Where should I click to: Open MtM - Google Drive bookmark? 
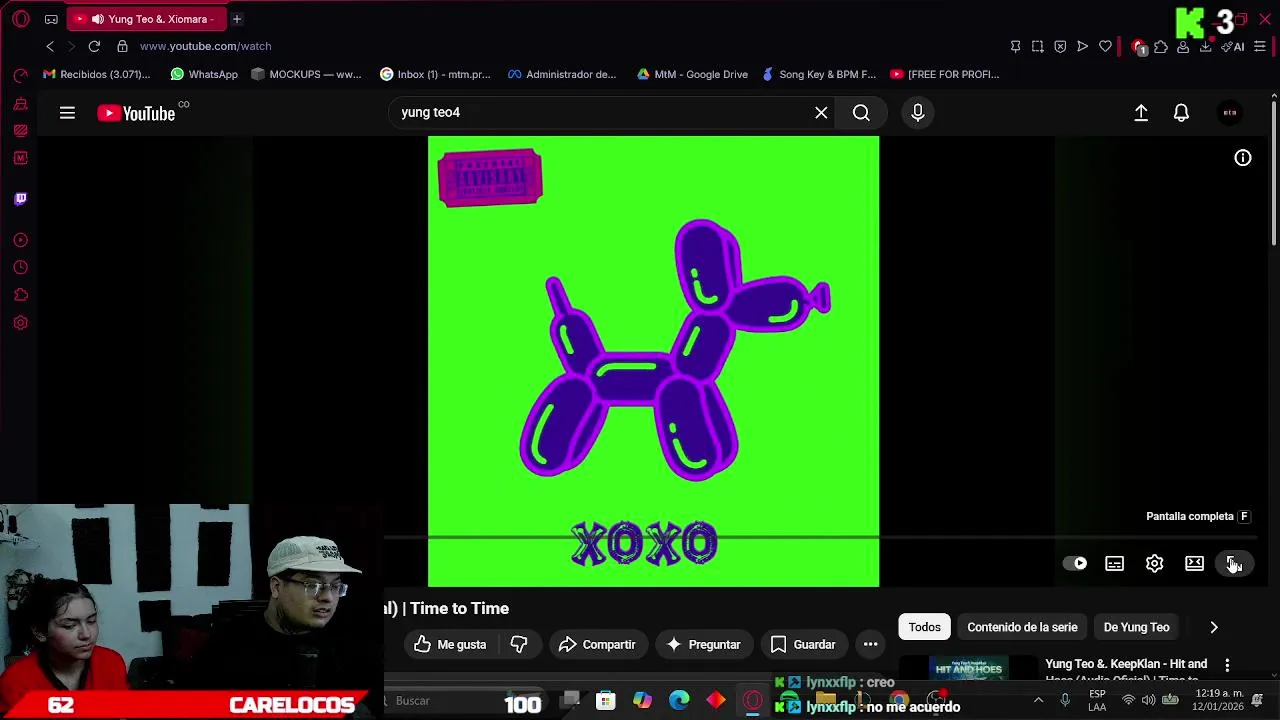(692, 74)
